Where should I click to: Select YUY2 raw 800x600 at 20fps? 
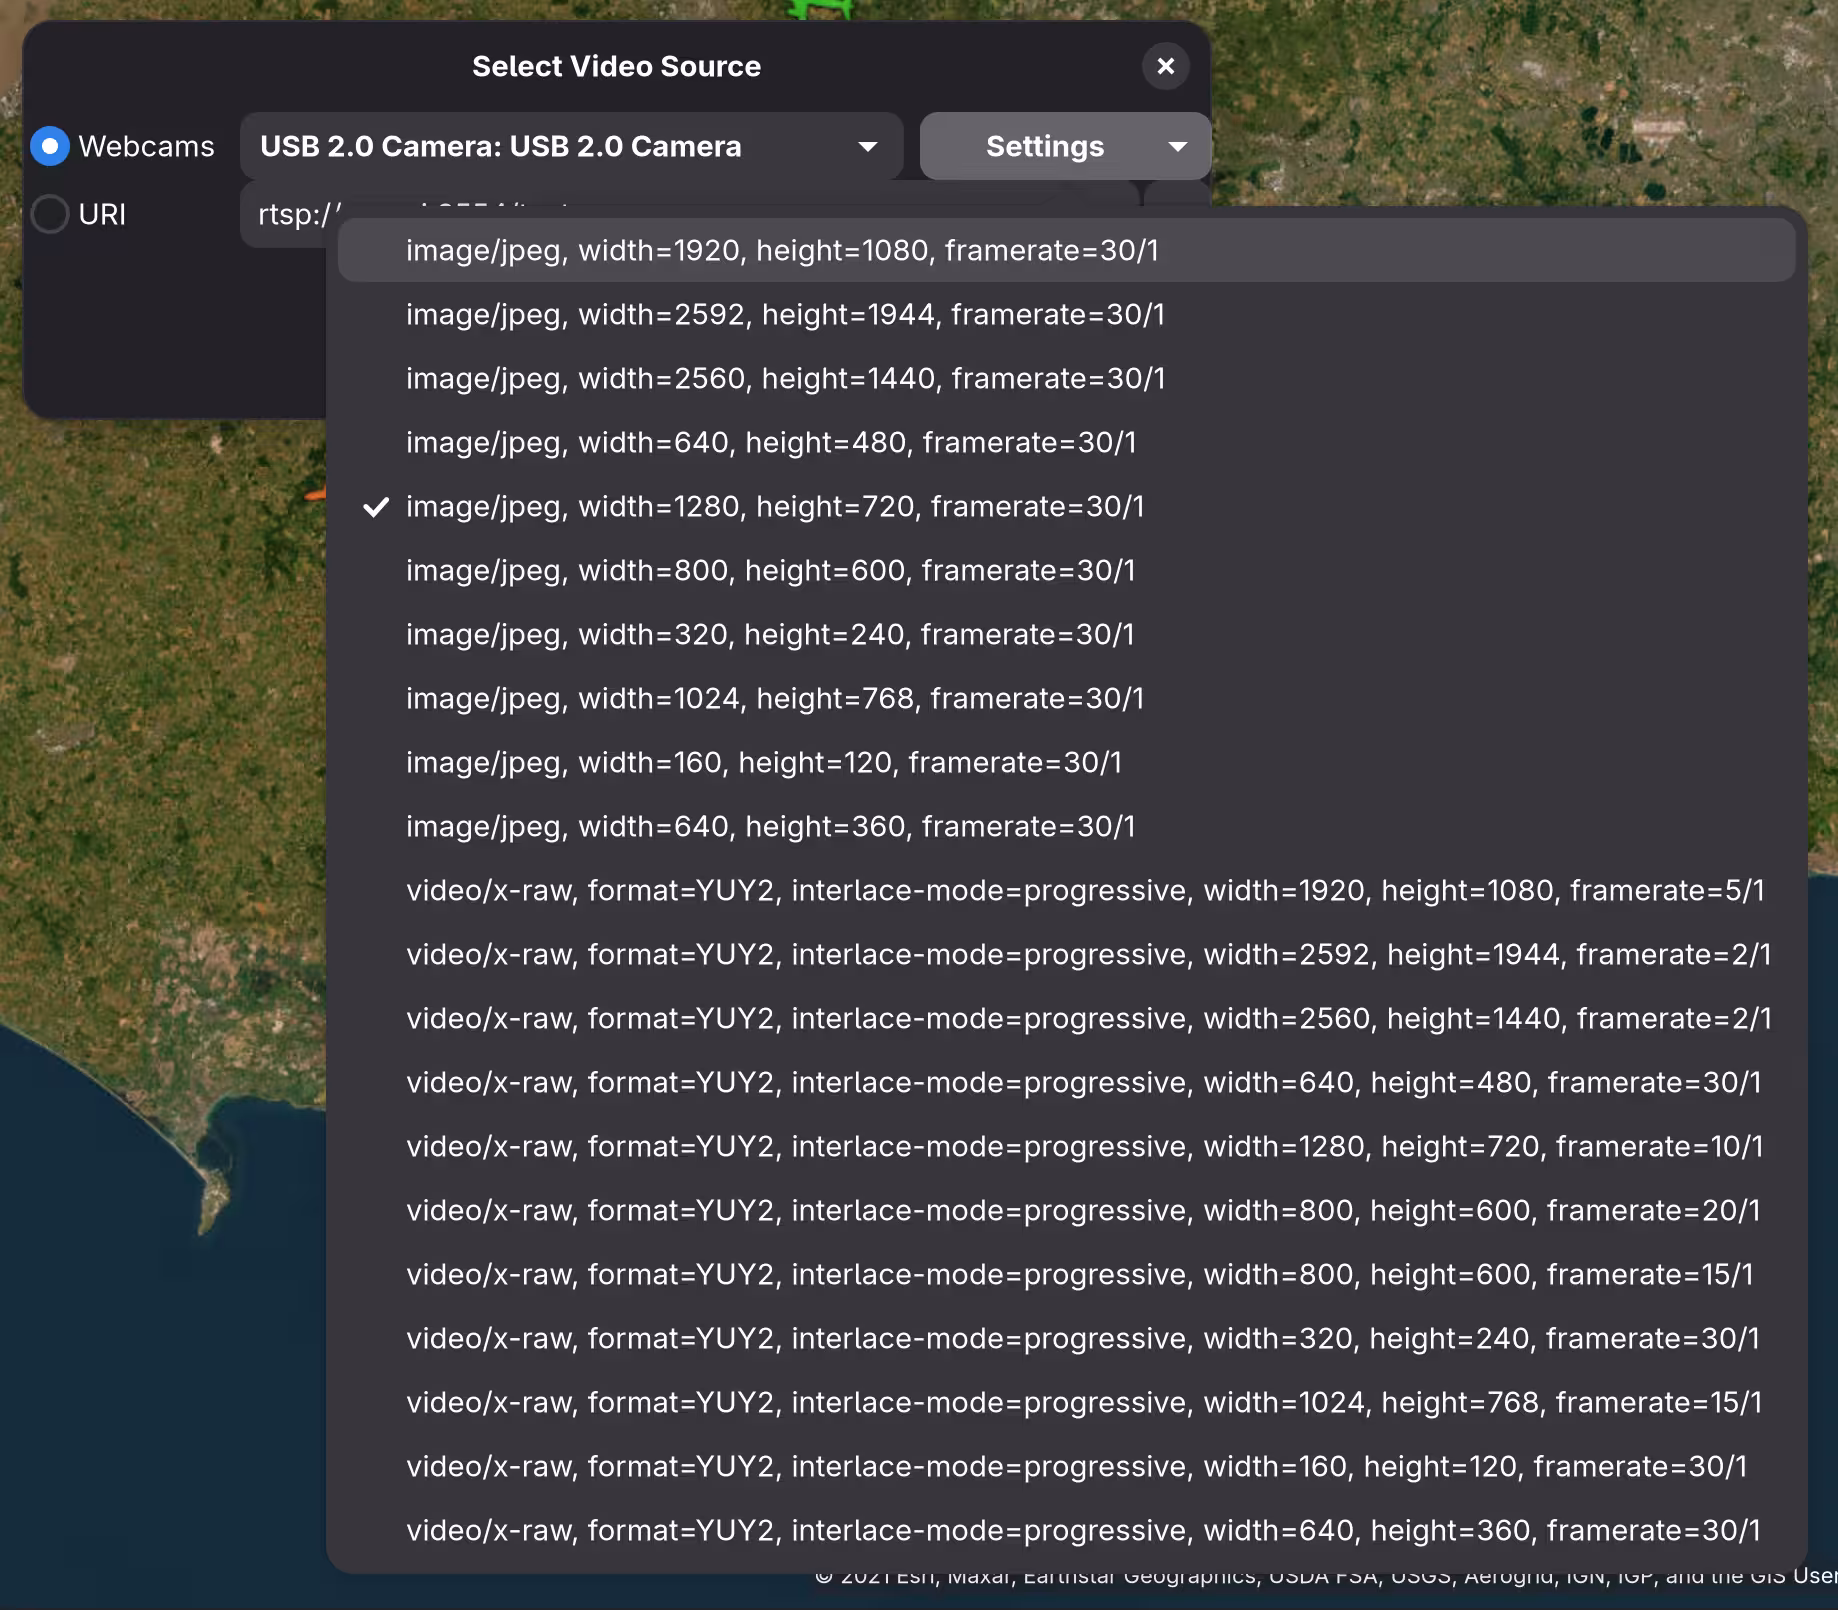click(x=1083, y=1210)
